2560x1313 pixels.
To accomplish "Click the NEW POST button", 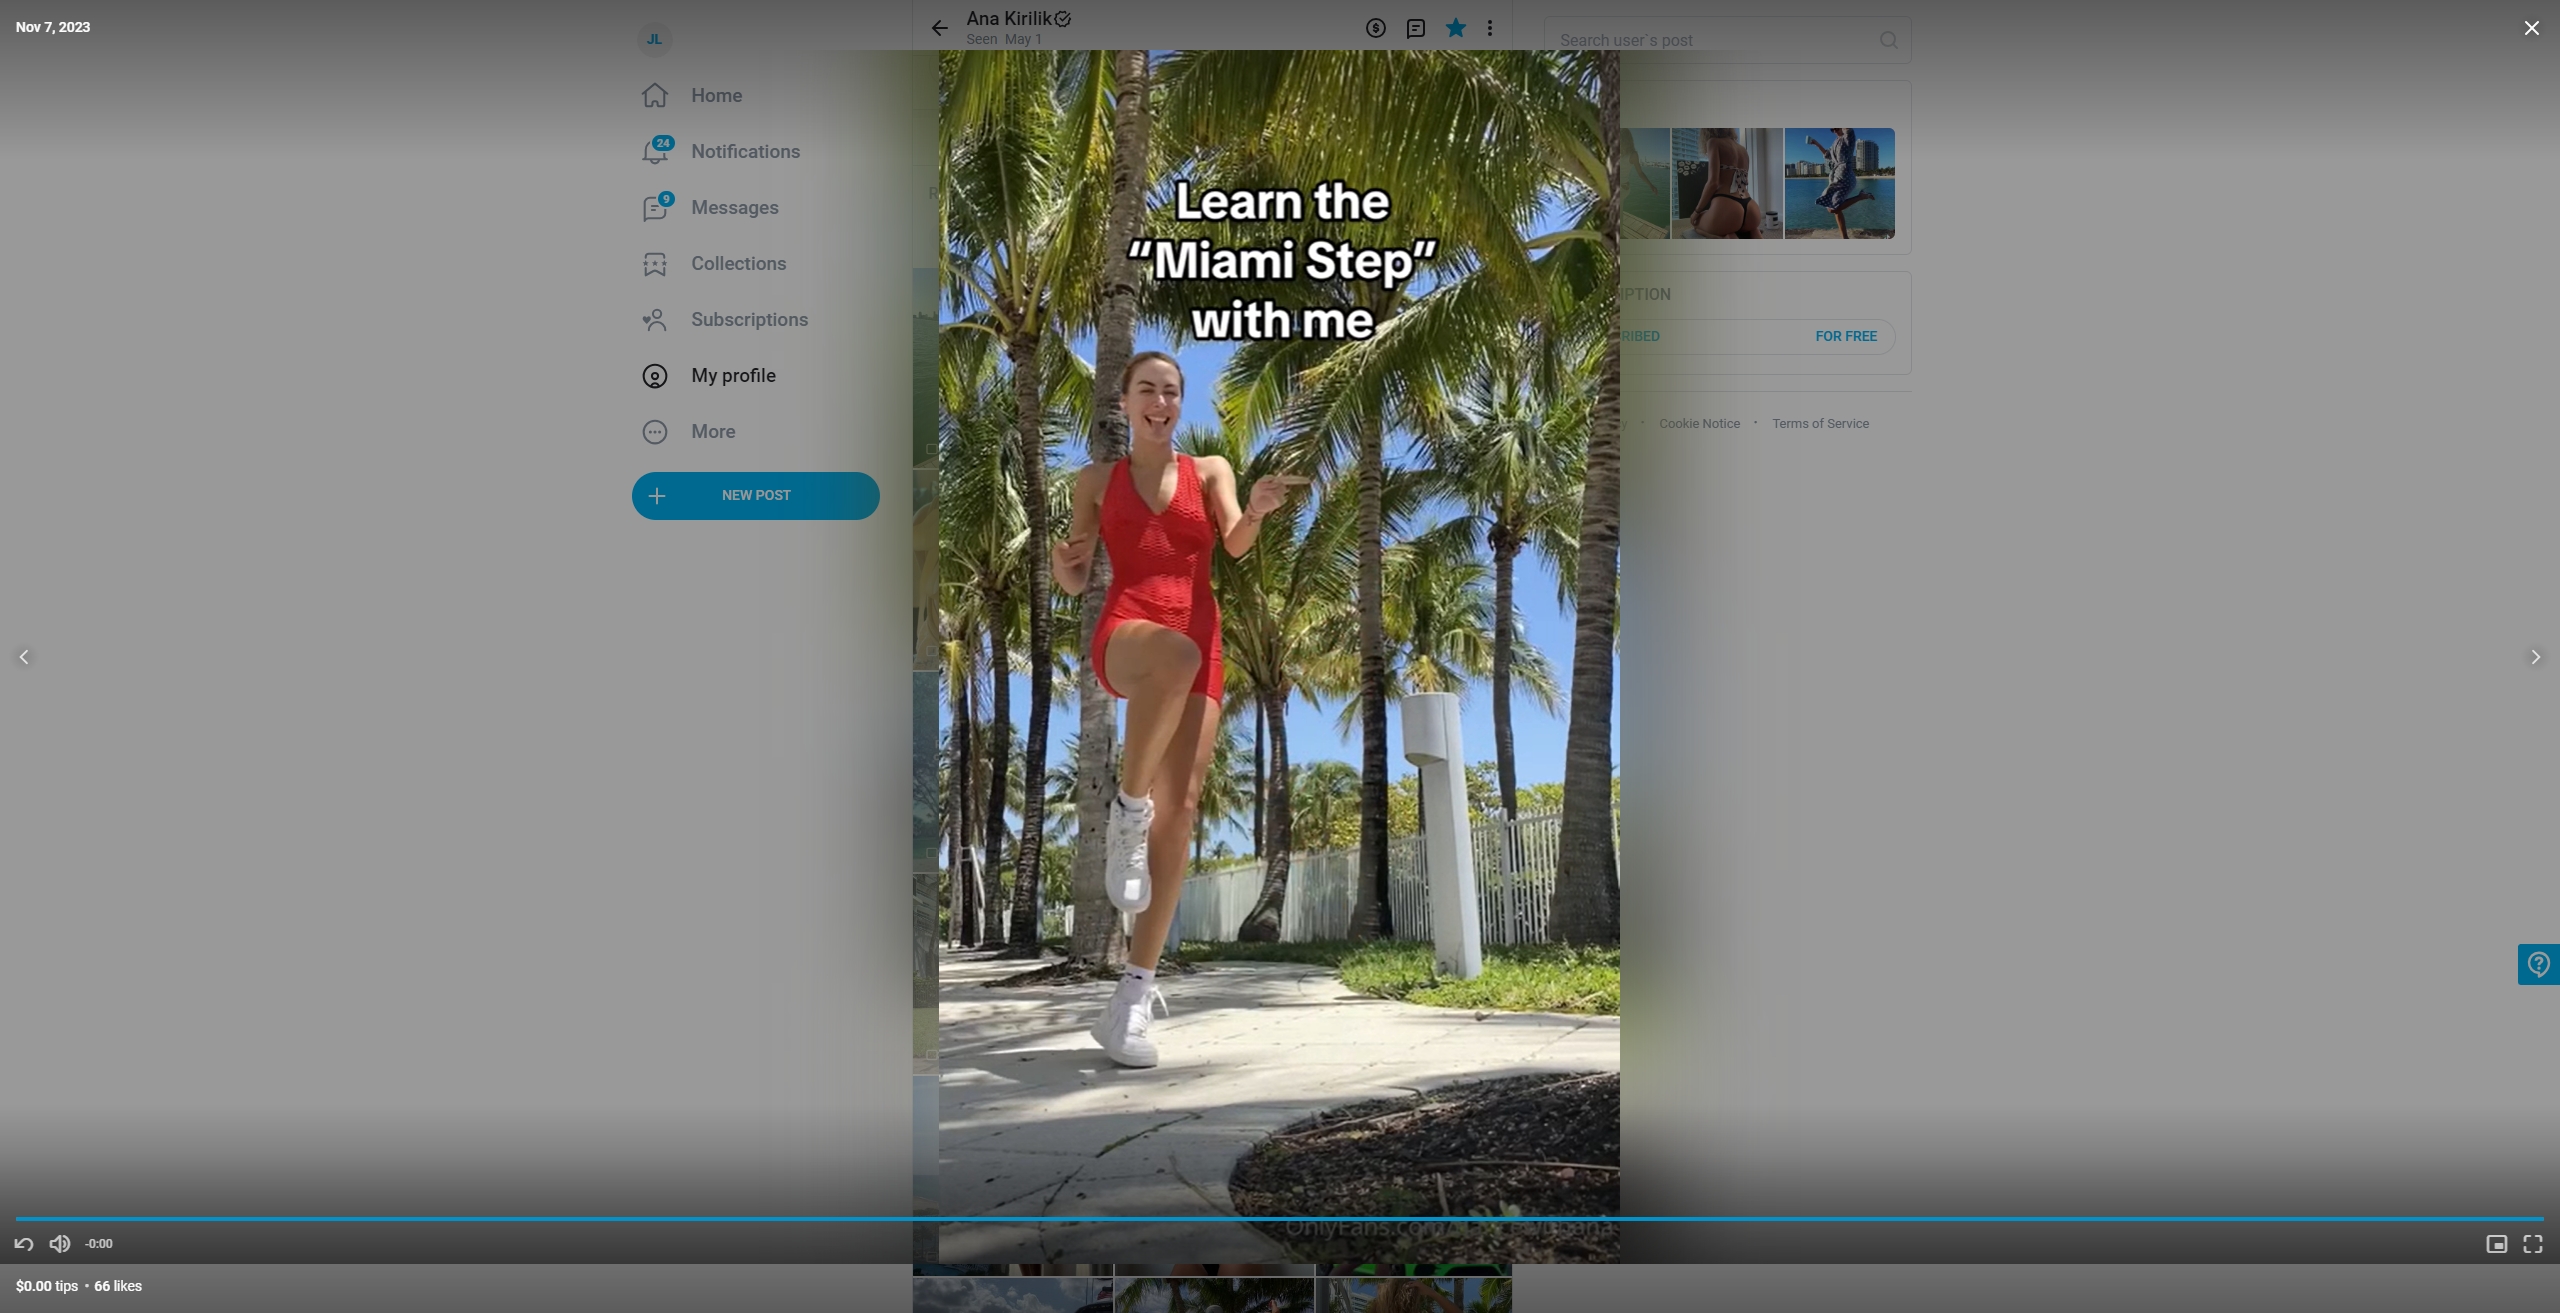I will pyautogui.click(x=755, y=496).
